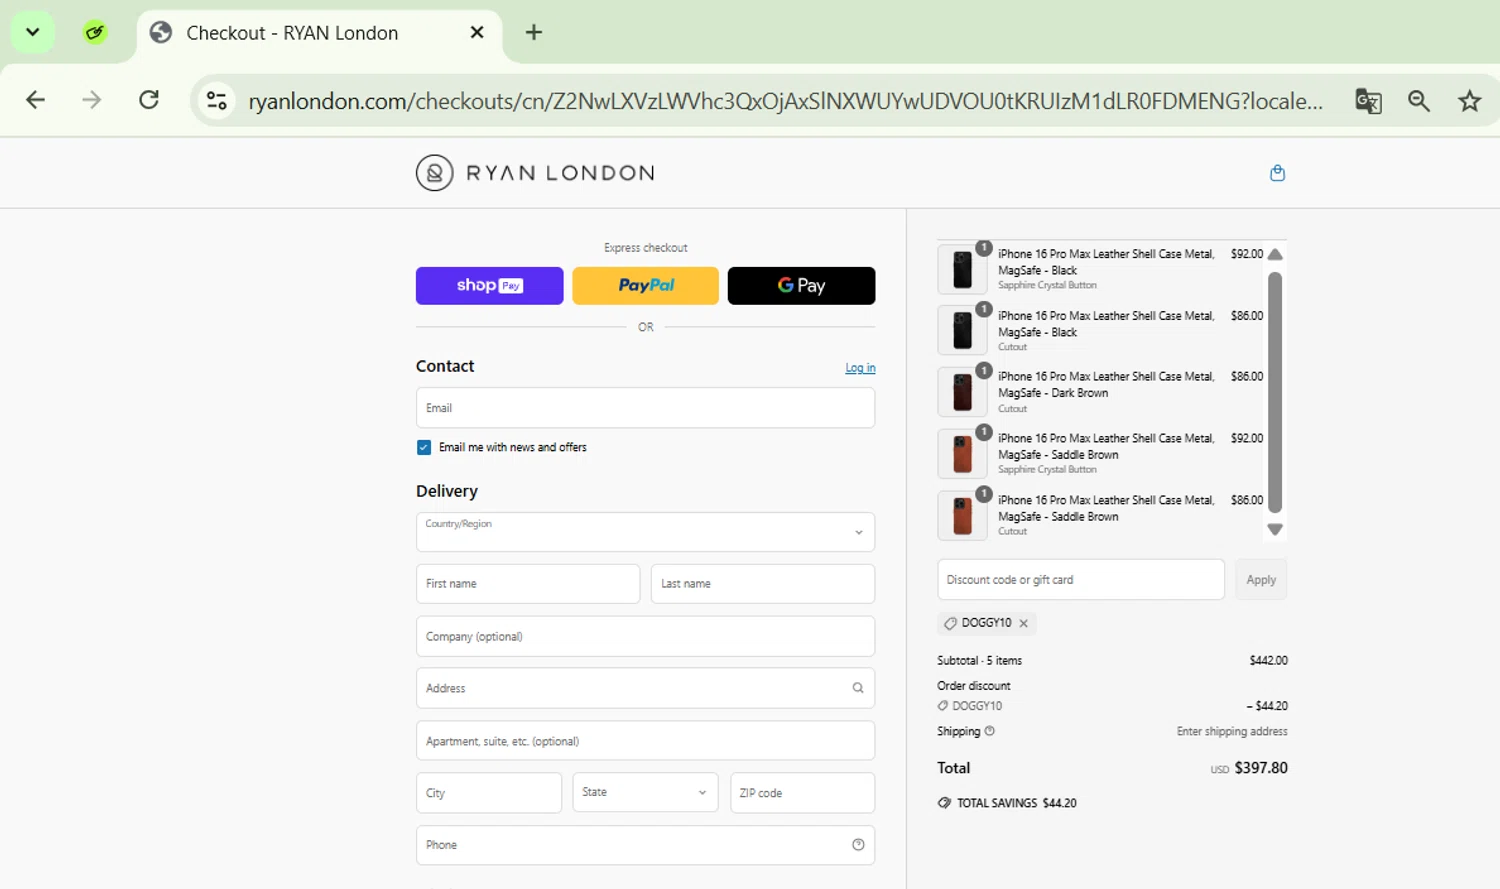1500x889 pixels.
Task: Bookmark this page with star icon
Action: [1469, 101]
